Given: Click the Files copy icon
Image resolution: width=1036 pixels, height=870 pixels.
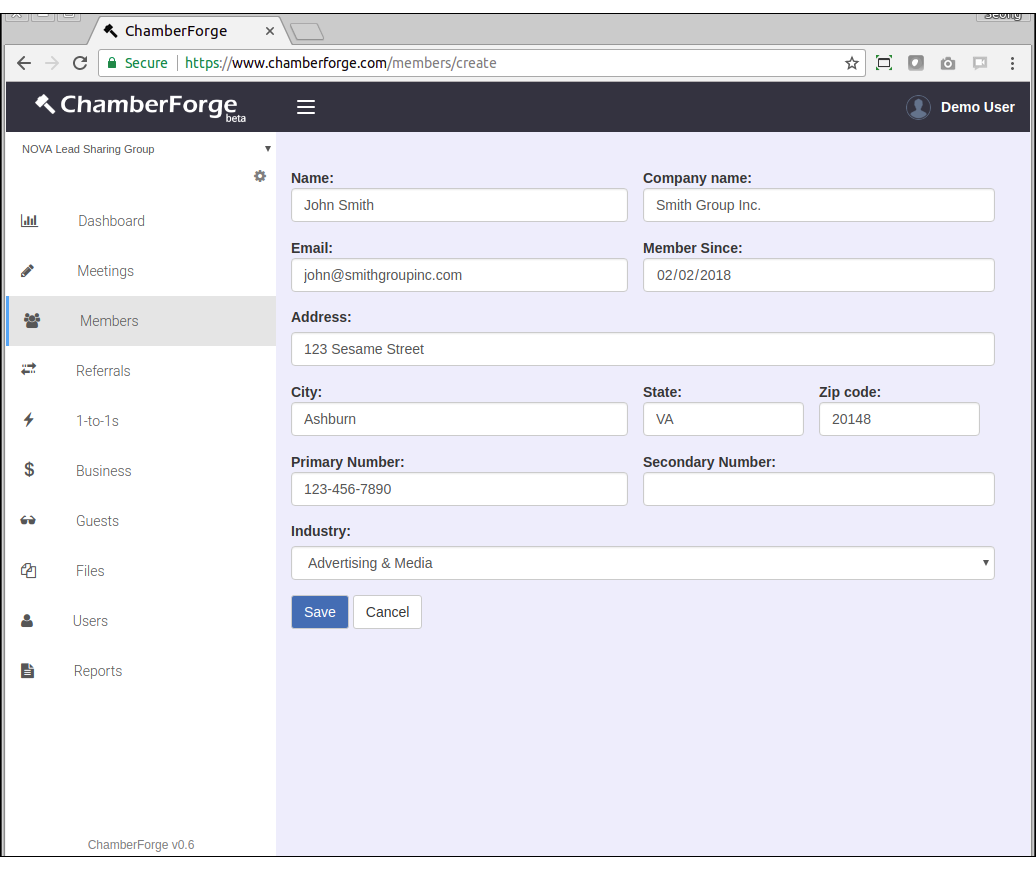Looking at the screenshot, I should click(28, 571).
